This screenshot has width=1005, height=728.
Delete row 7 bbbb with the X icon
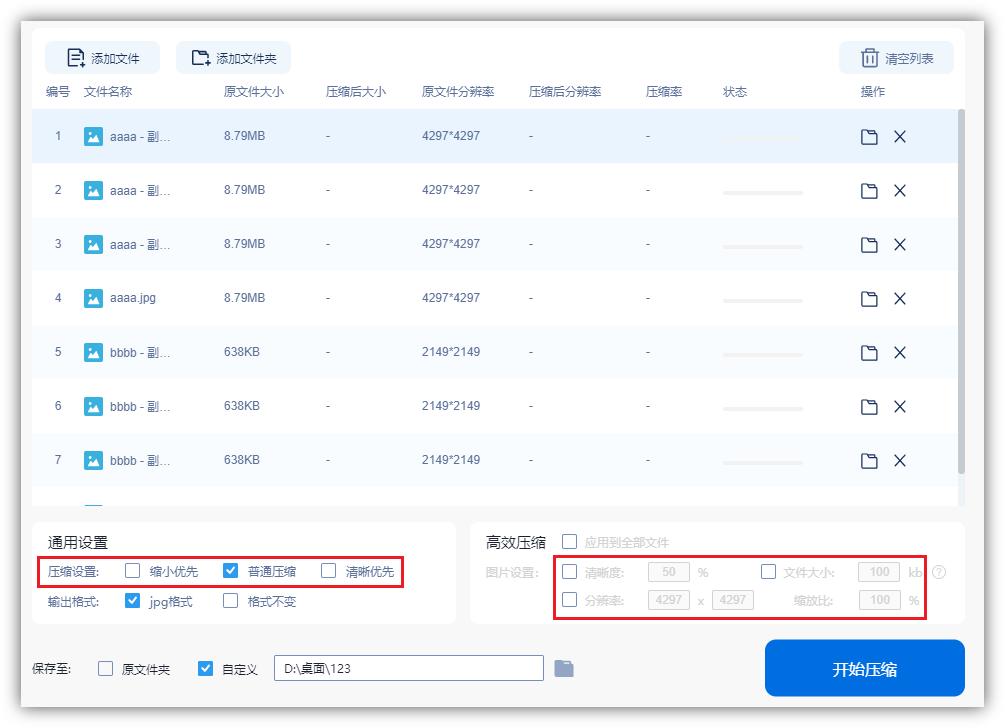(x=900, y=460)
